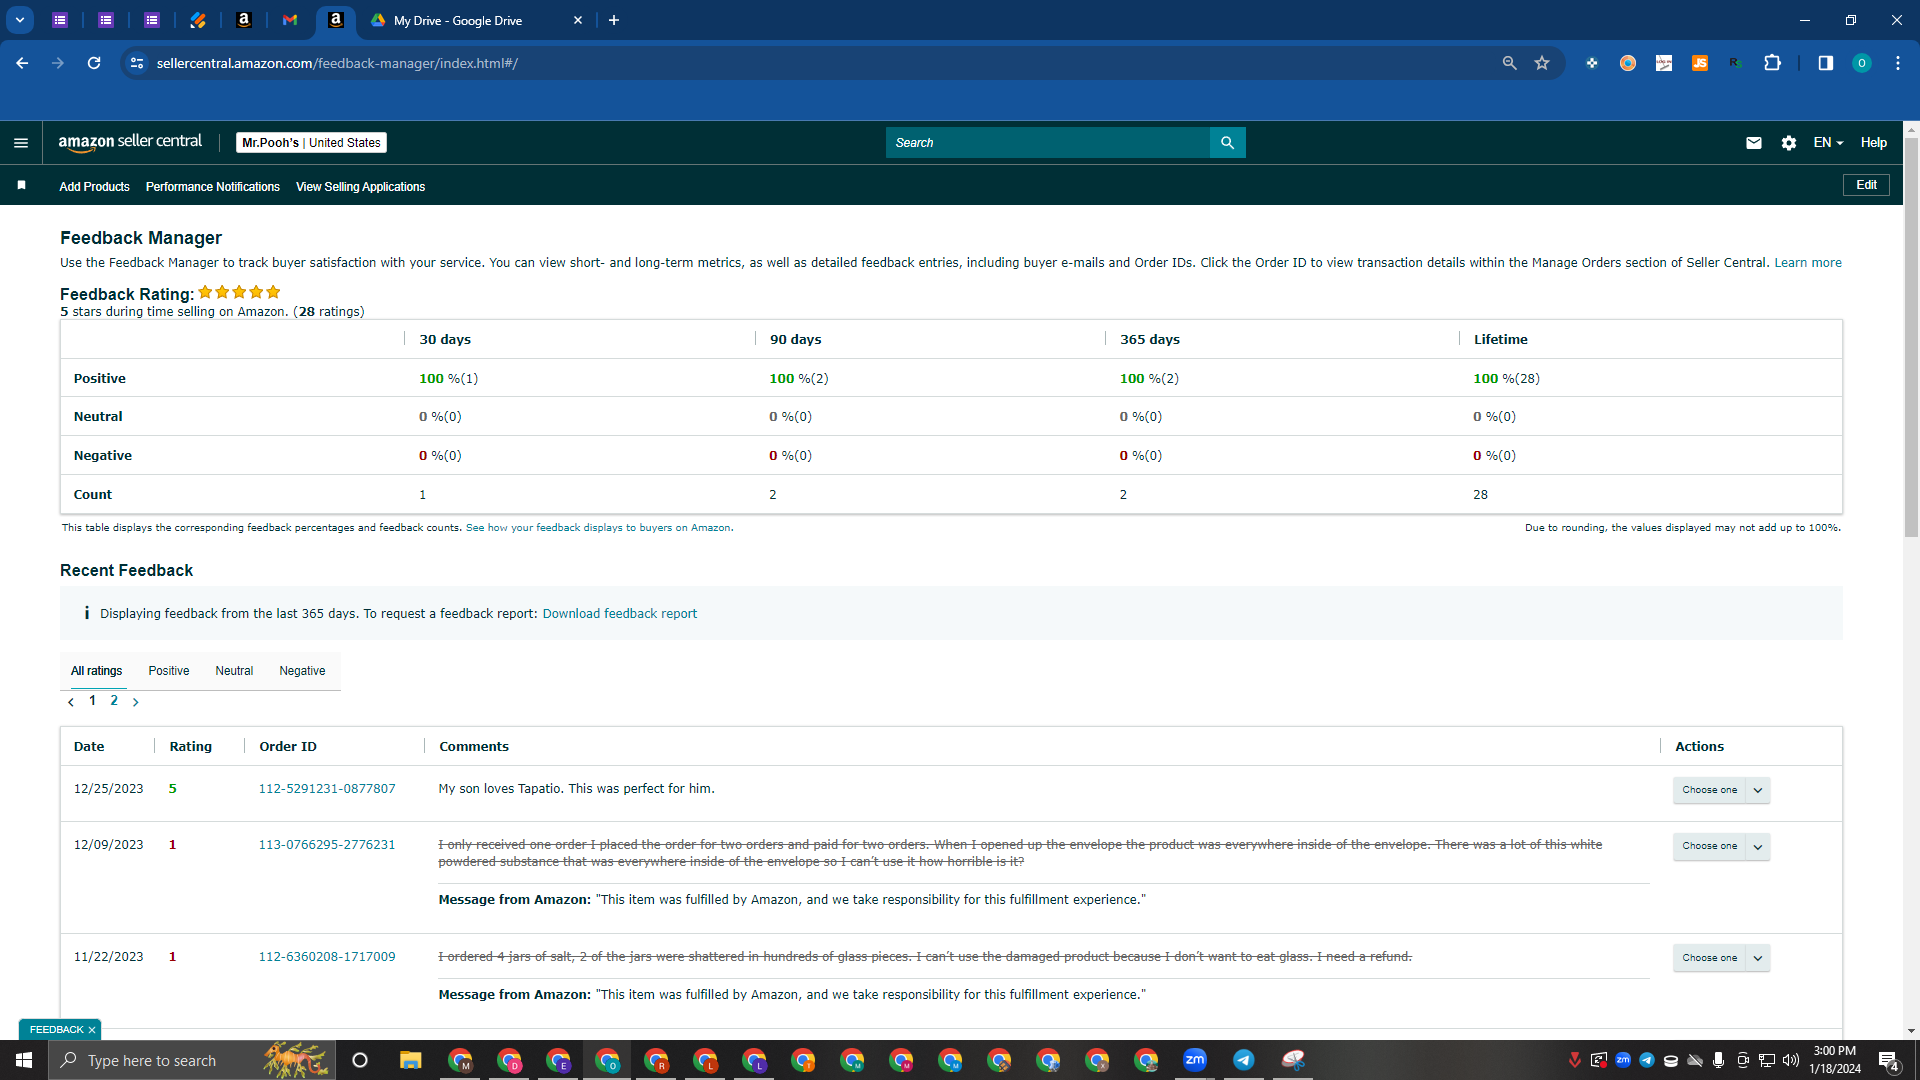Bookmark this page with the star icon
The width and height of the screenshot is (1920, 1080).
point(1542,63)
